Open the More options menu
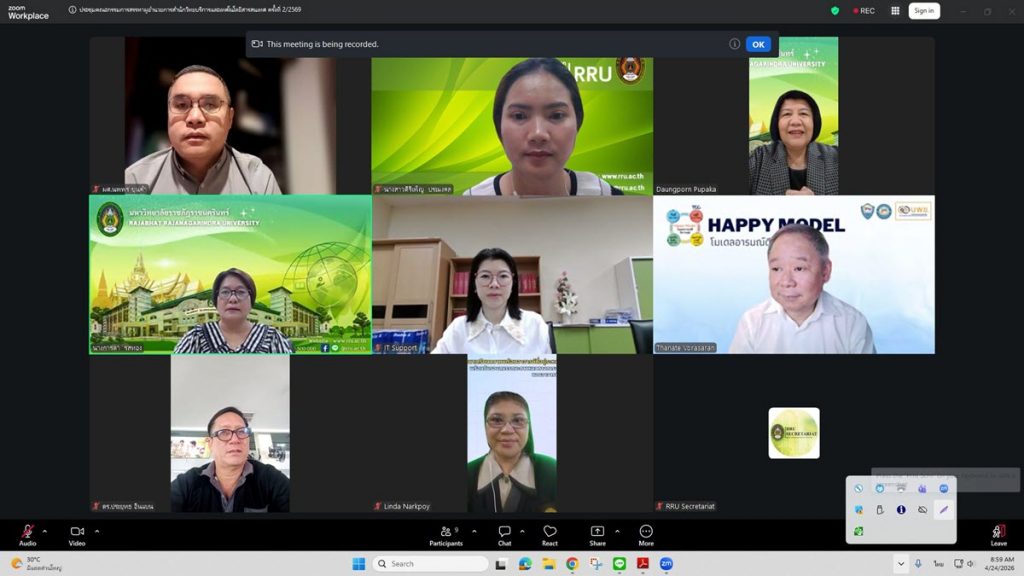This screenshot has height=576, width=1024. click(x=646, y=532)
